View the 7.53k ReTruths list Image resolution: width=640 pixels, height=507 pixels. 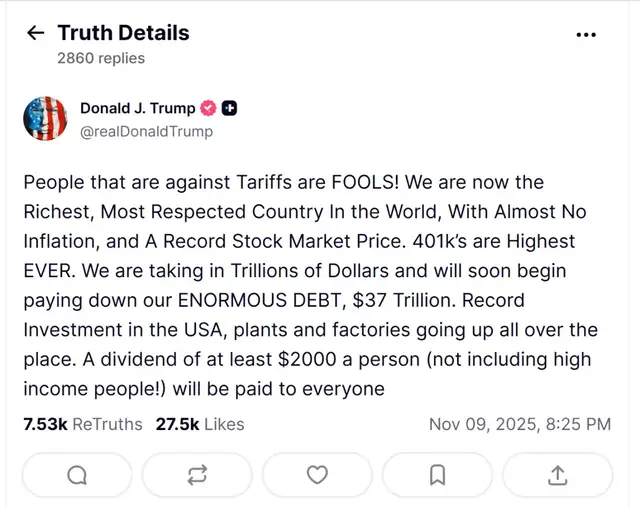pyautogui.click(x=83, y=424)
